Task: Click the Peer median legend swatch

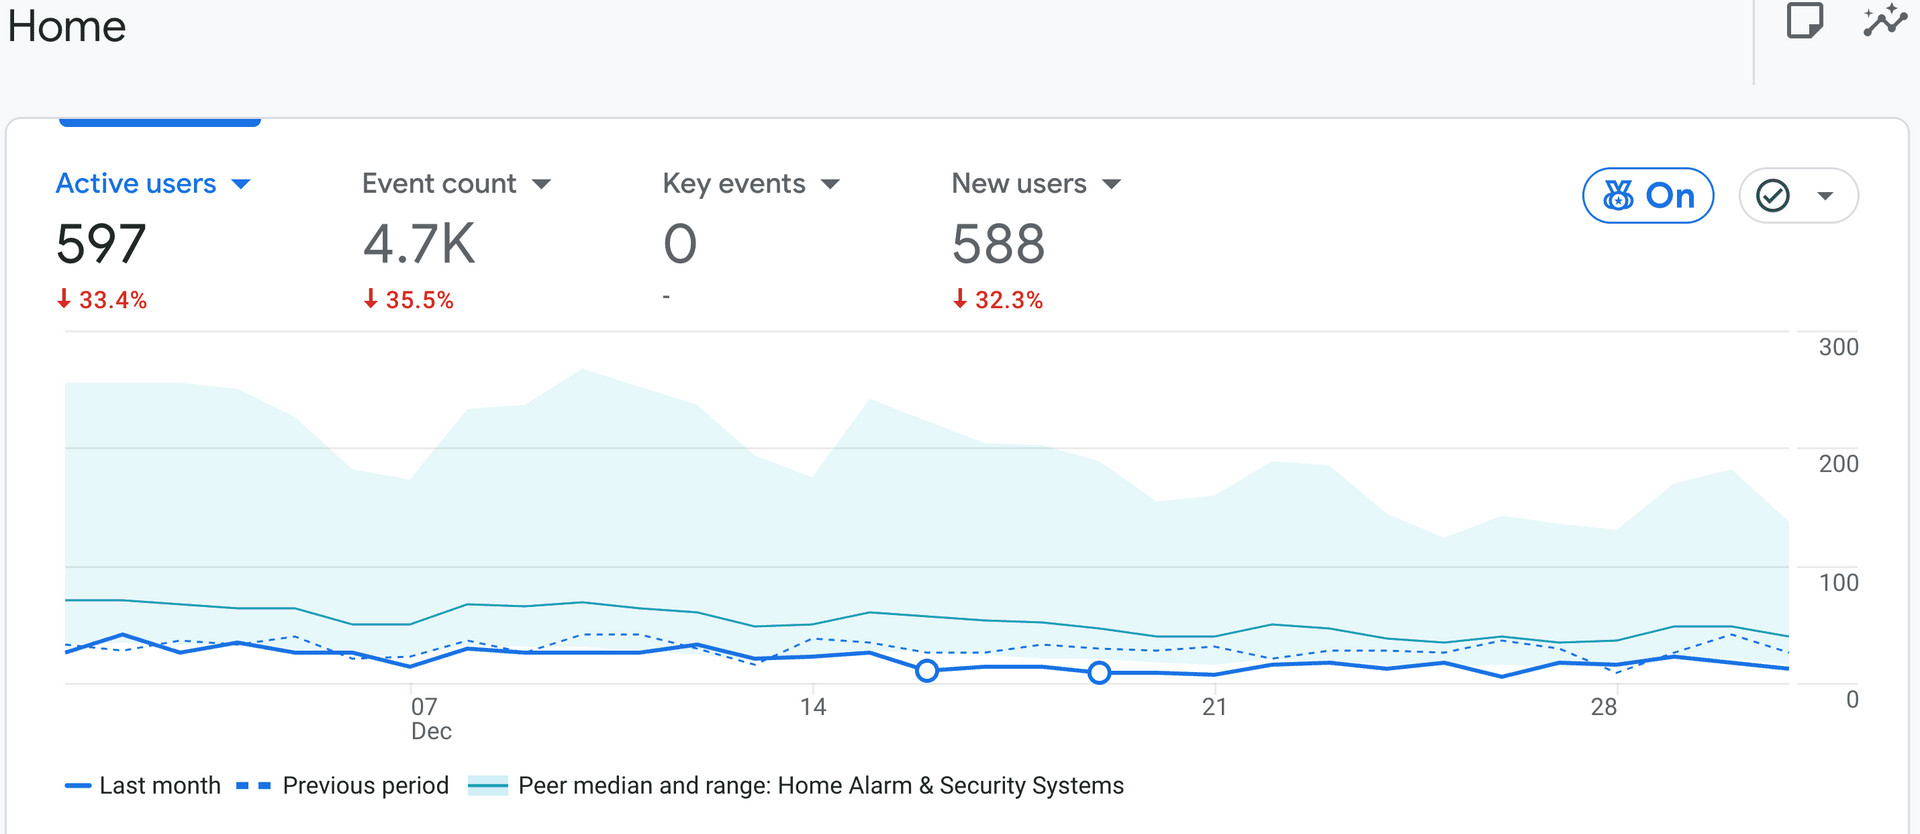Action: (x=488, y=786)
